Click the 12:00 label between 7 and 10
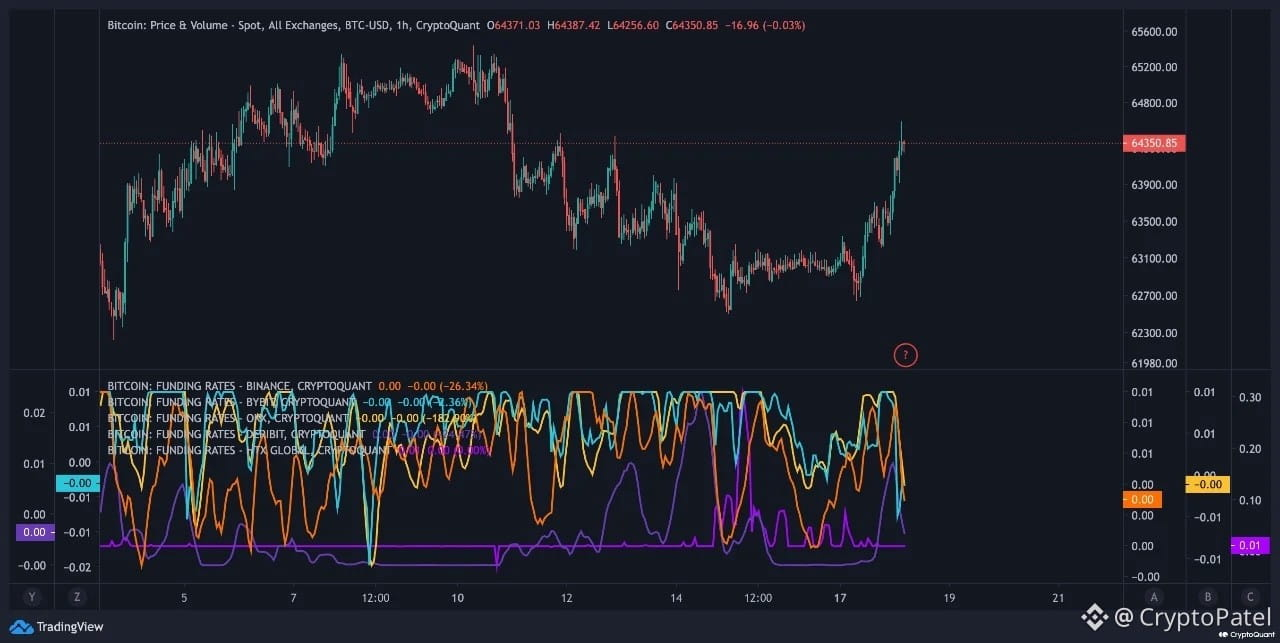The image size is (1280, 643). click(x=376, y=598)
